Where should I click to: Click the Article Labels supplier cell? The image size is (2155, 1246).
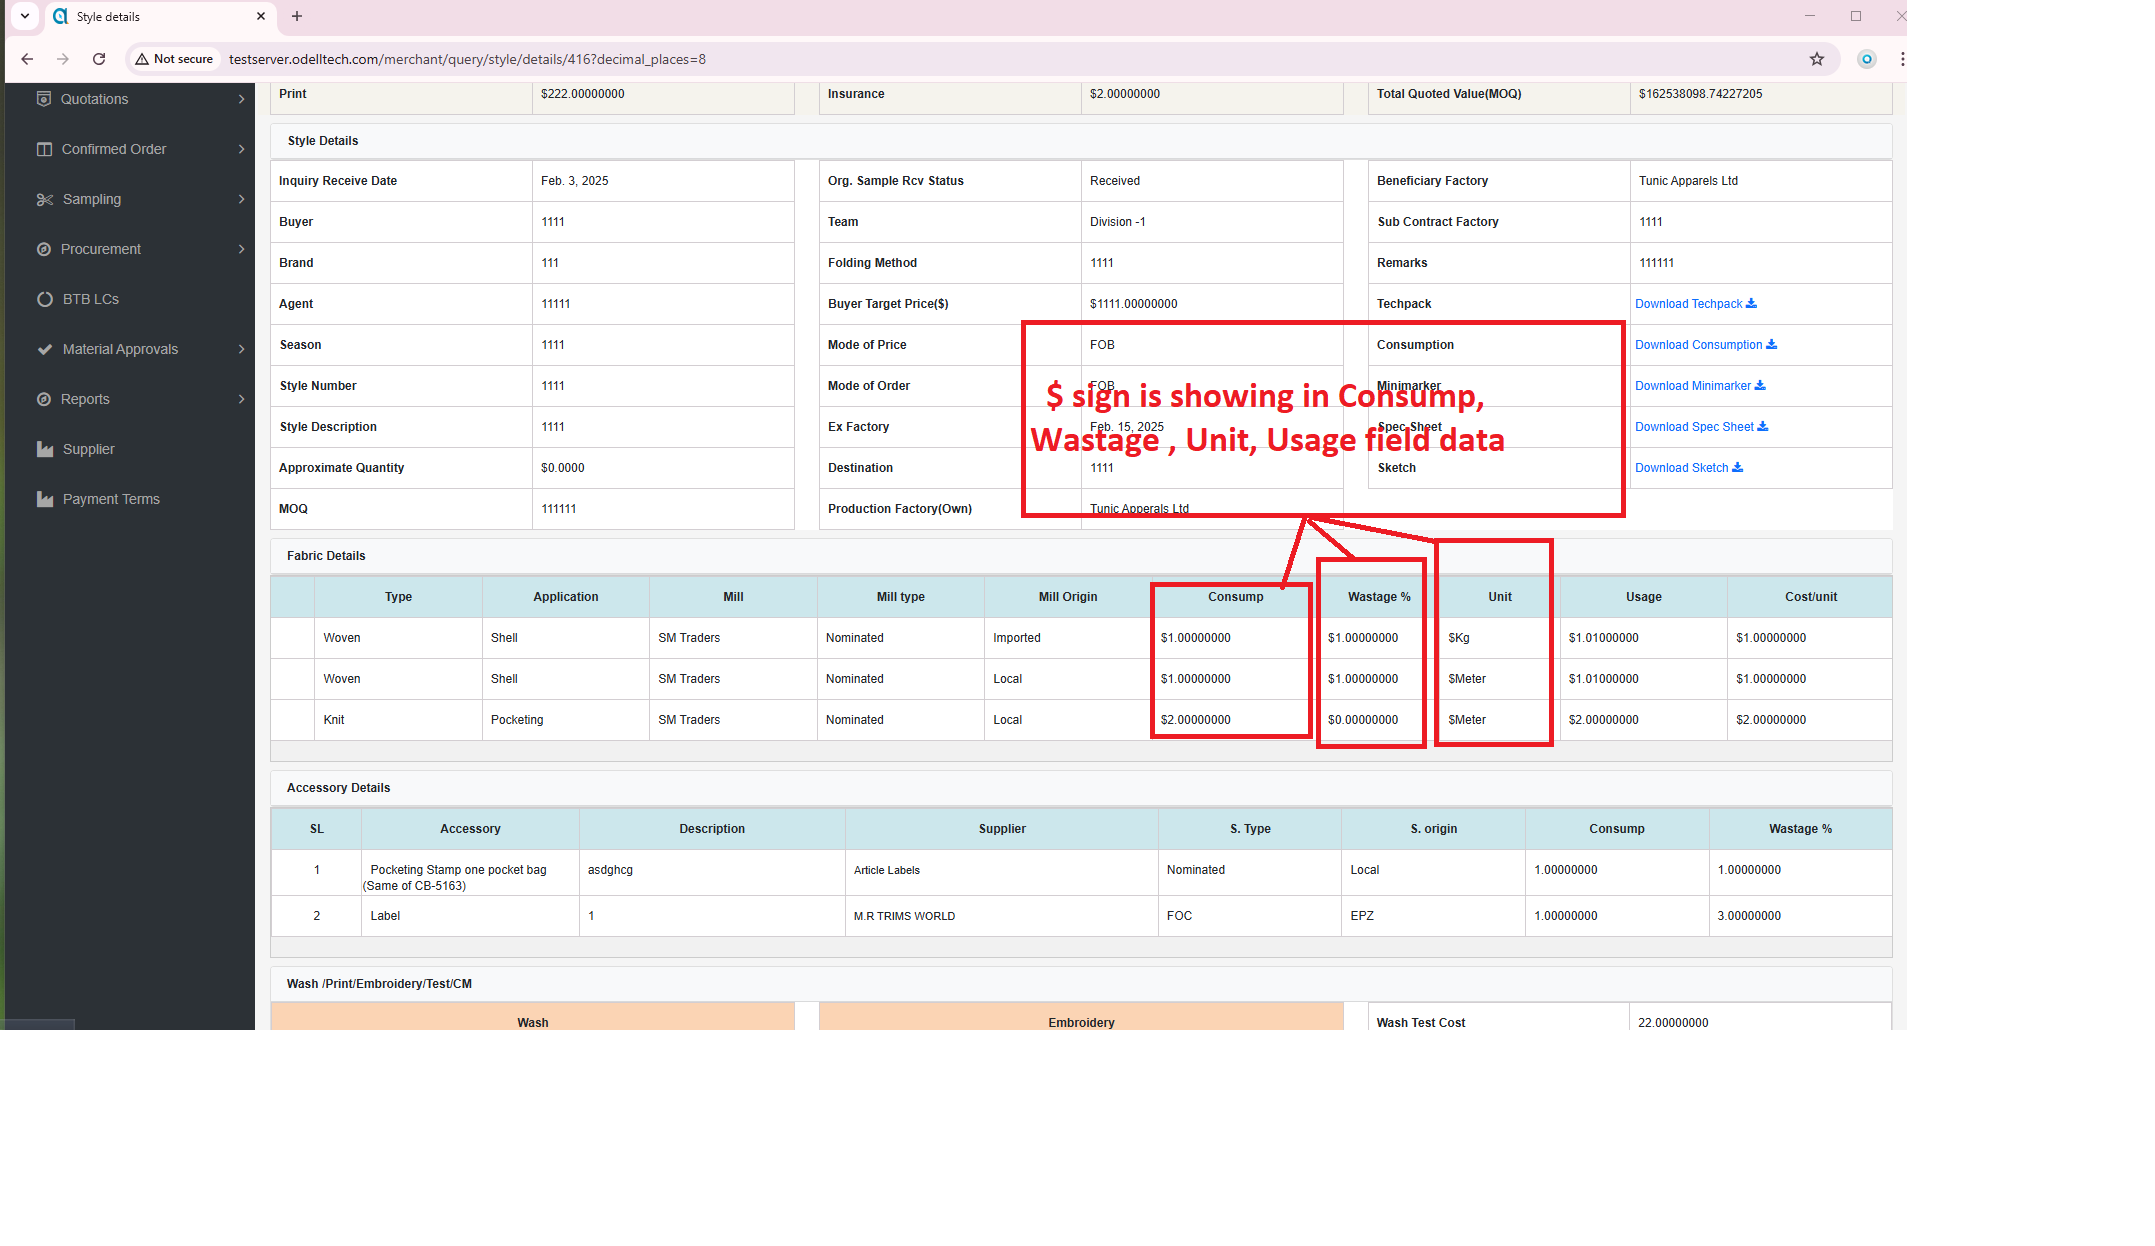(x=1002, y=872)
